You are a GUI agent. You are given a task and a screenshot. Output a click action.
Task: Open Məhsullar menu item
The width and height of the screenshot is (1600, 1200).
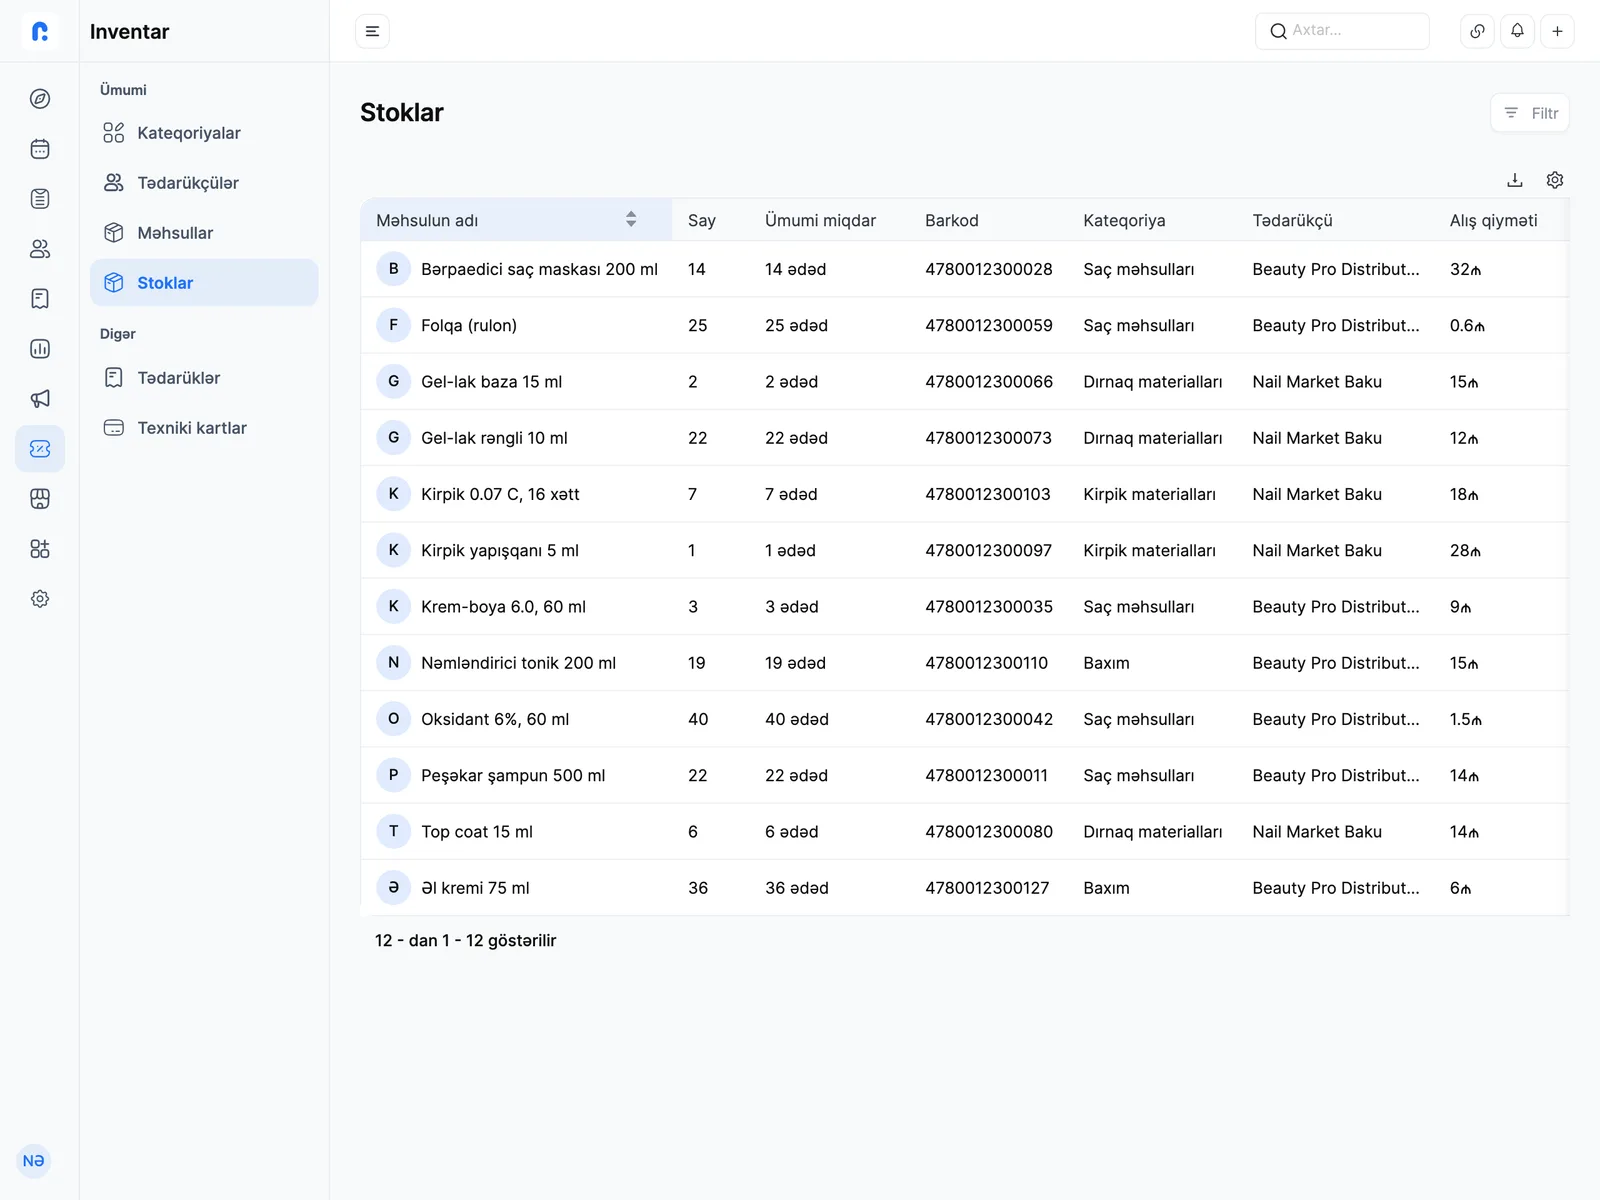[x=204, y=233]
